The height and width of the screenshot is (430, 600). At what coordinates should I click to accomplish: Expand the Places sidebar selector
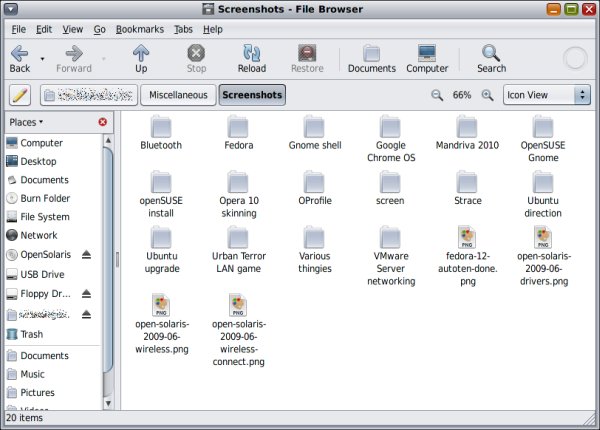tap(27, 122)
